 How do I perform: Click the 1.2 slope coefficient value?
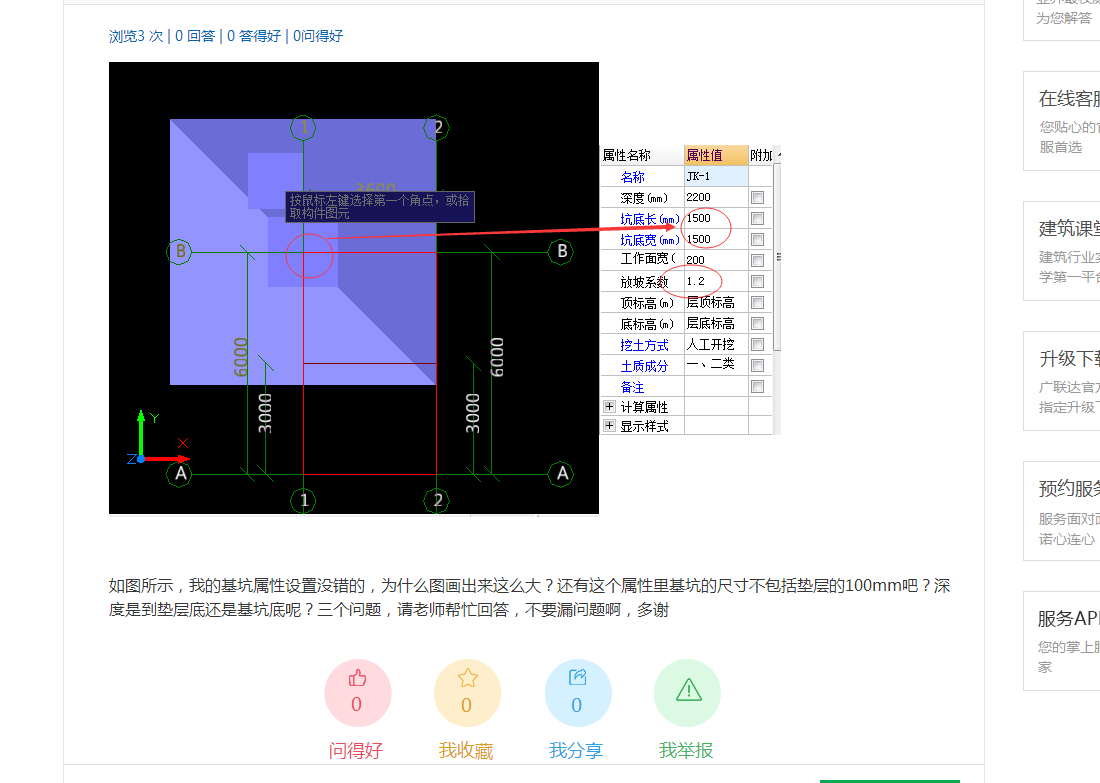point(716,281)
